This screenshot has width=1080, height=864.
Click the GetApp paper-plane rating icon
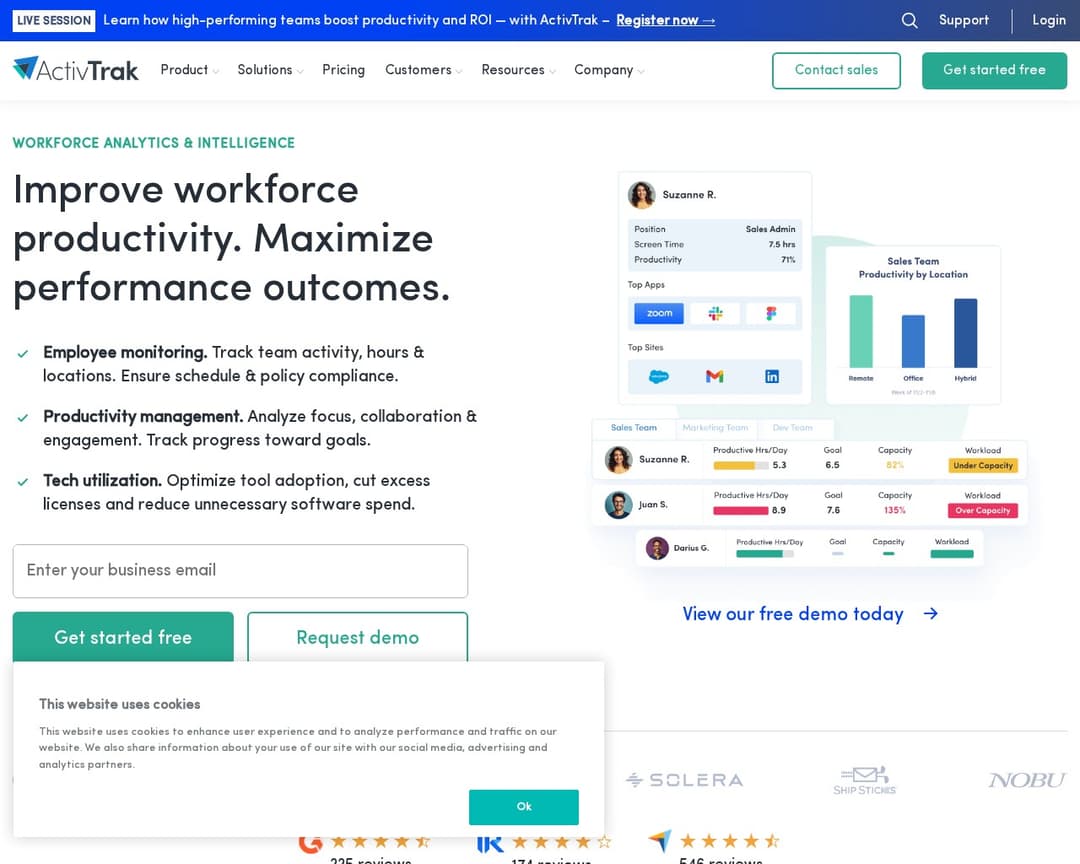[660, 842]
